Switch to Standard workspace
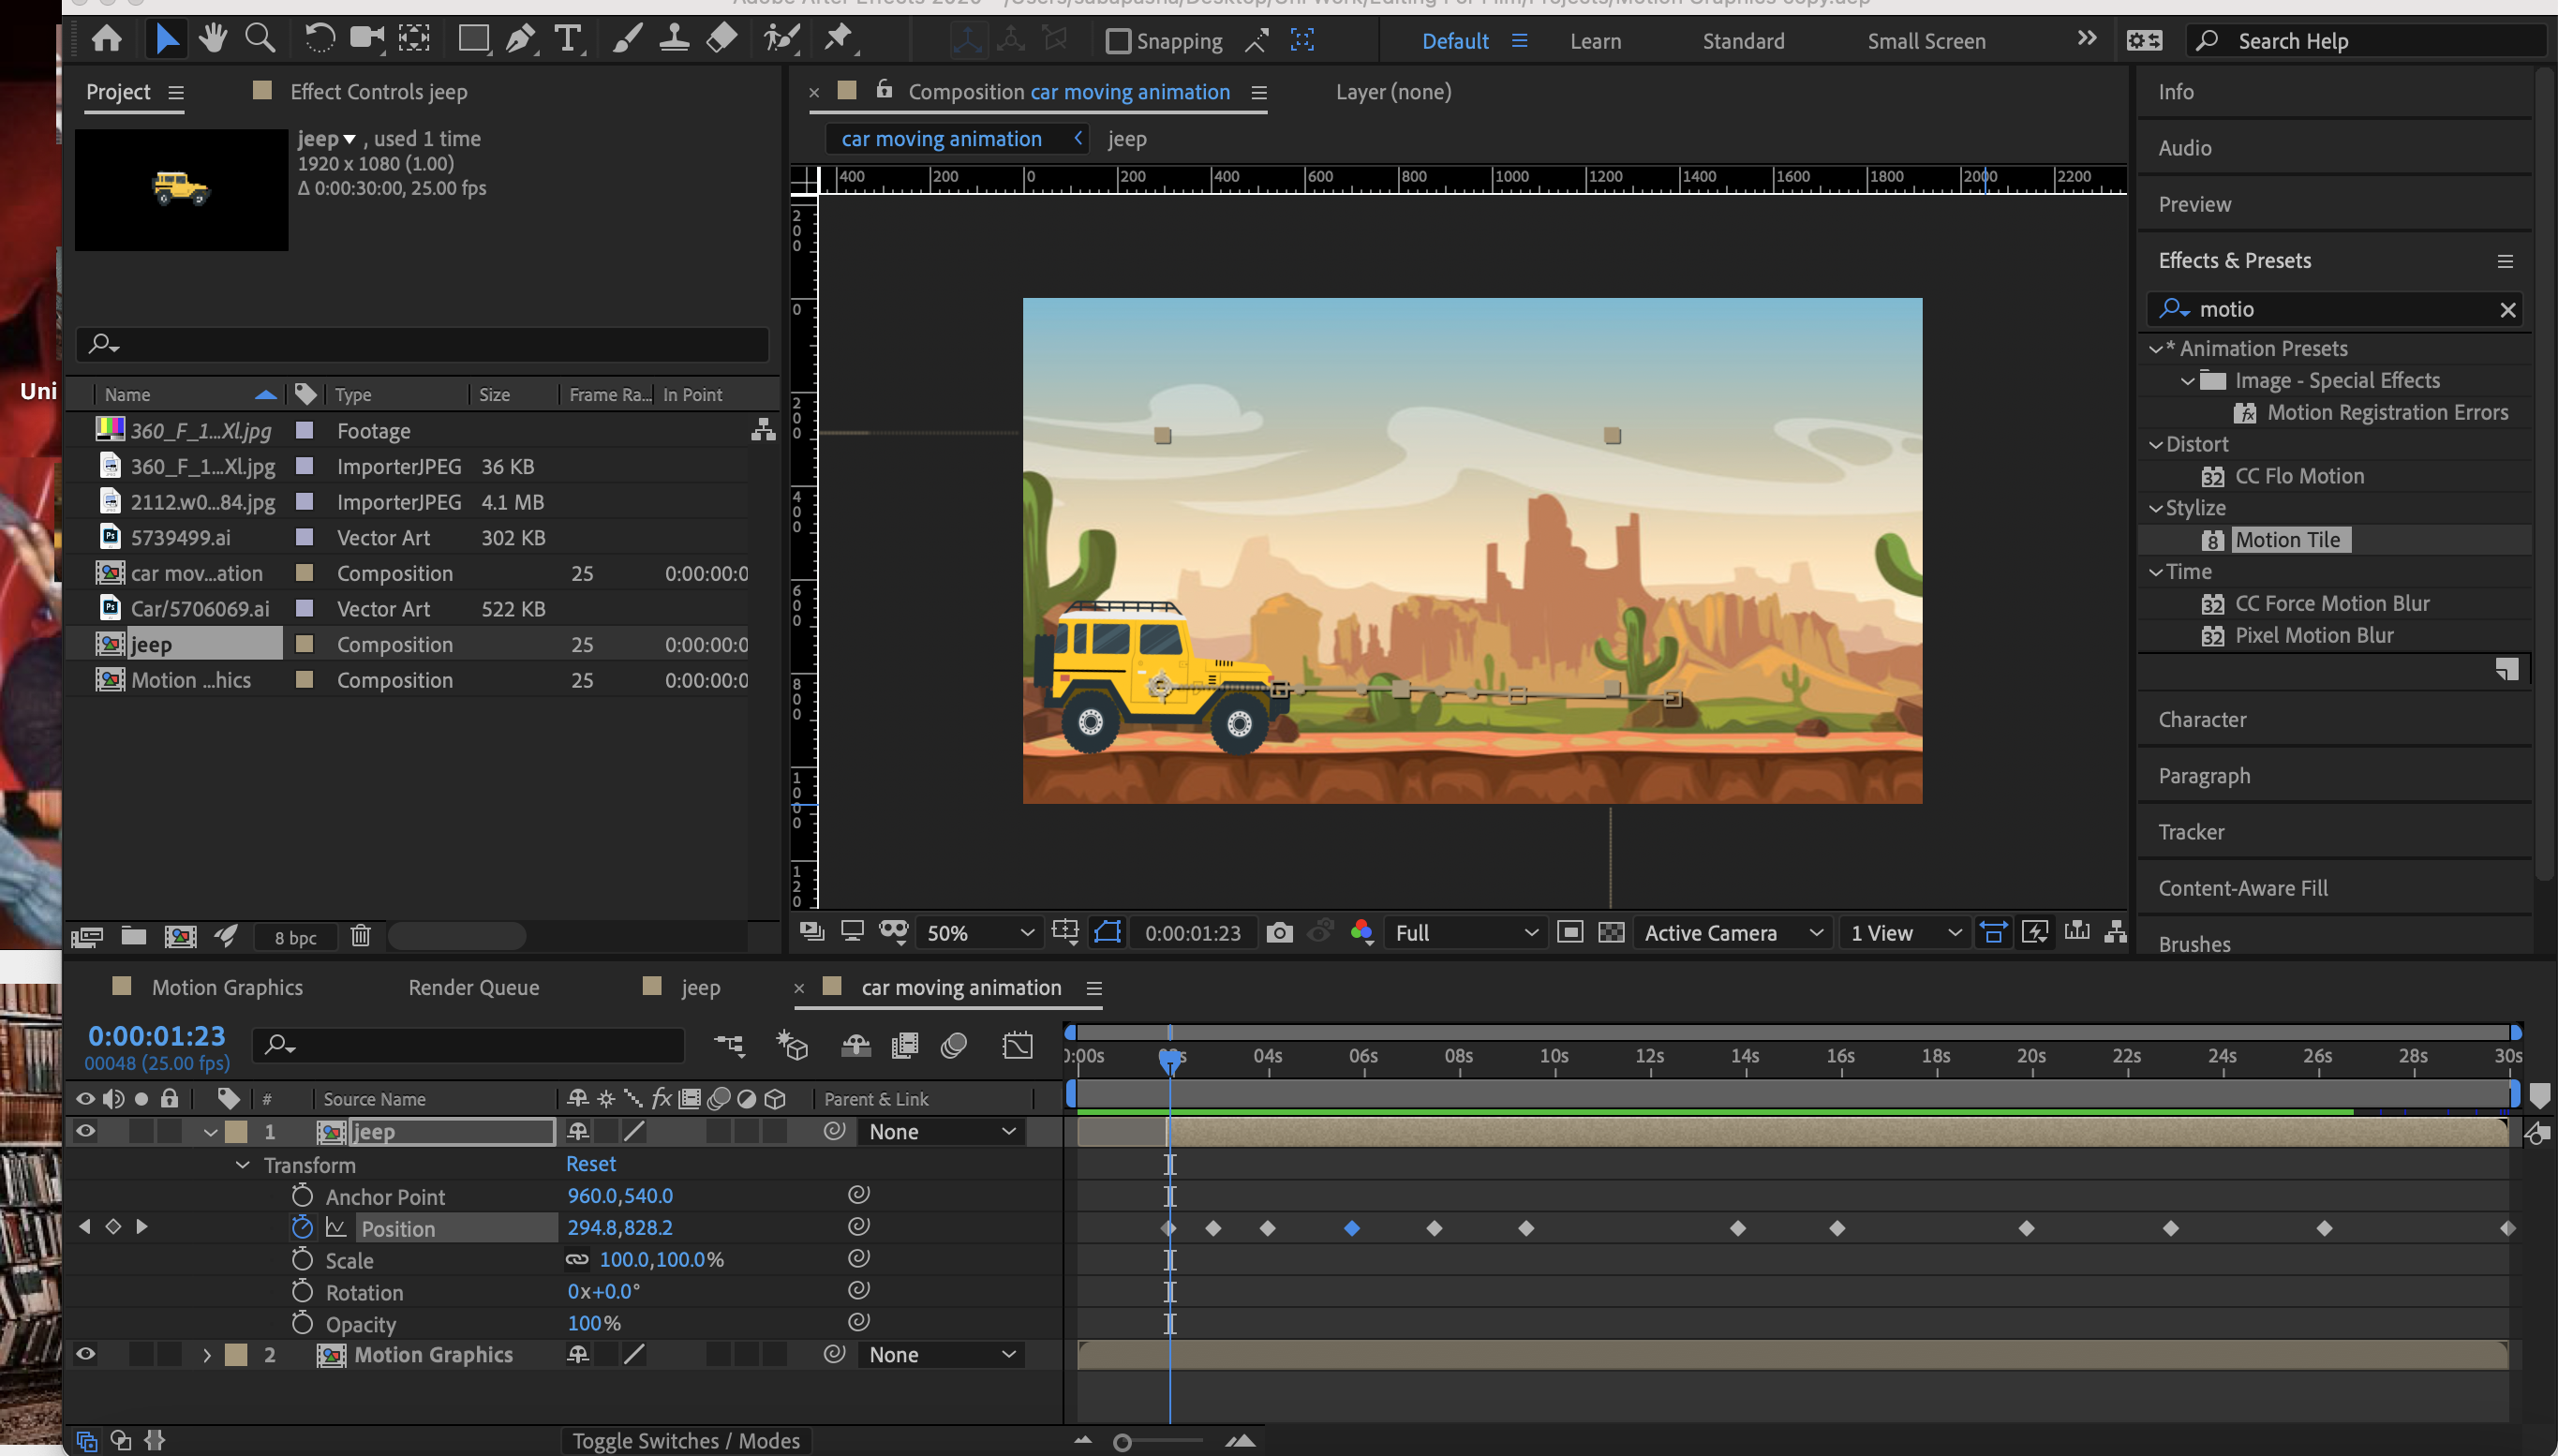This screenshot has width=2558, height=1456. coord(1742,41)
